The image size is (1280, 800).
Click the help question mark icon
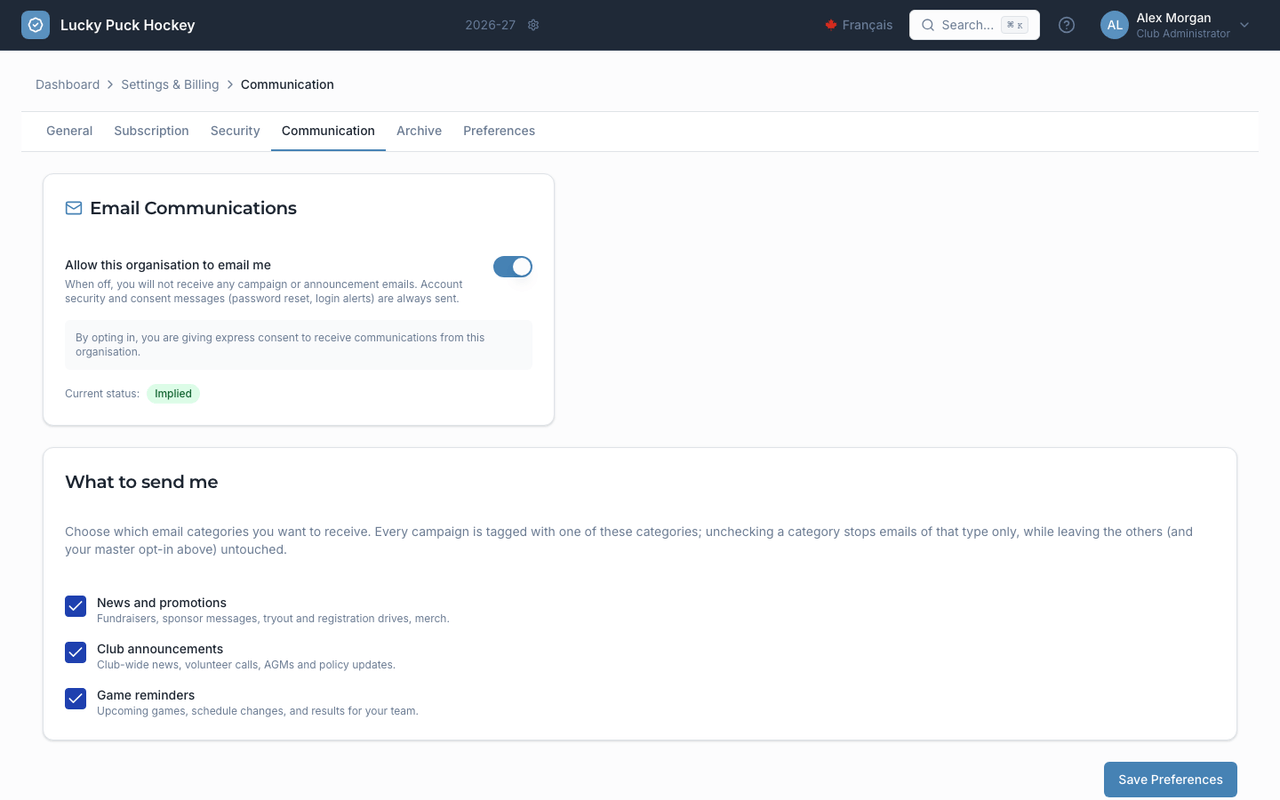pos(1067,25)
